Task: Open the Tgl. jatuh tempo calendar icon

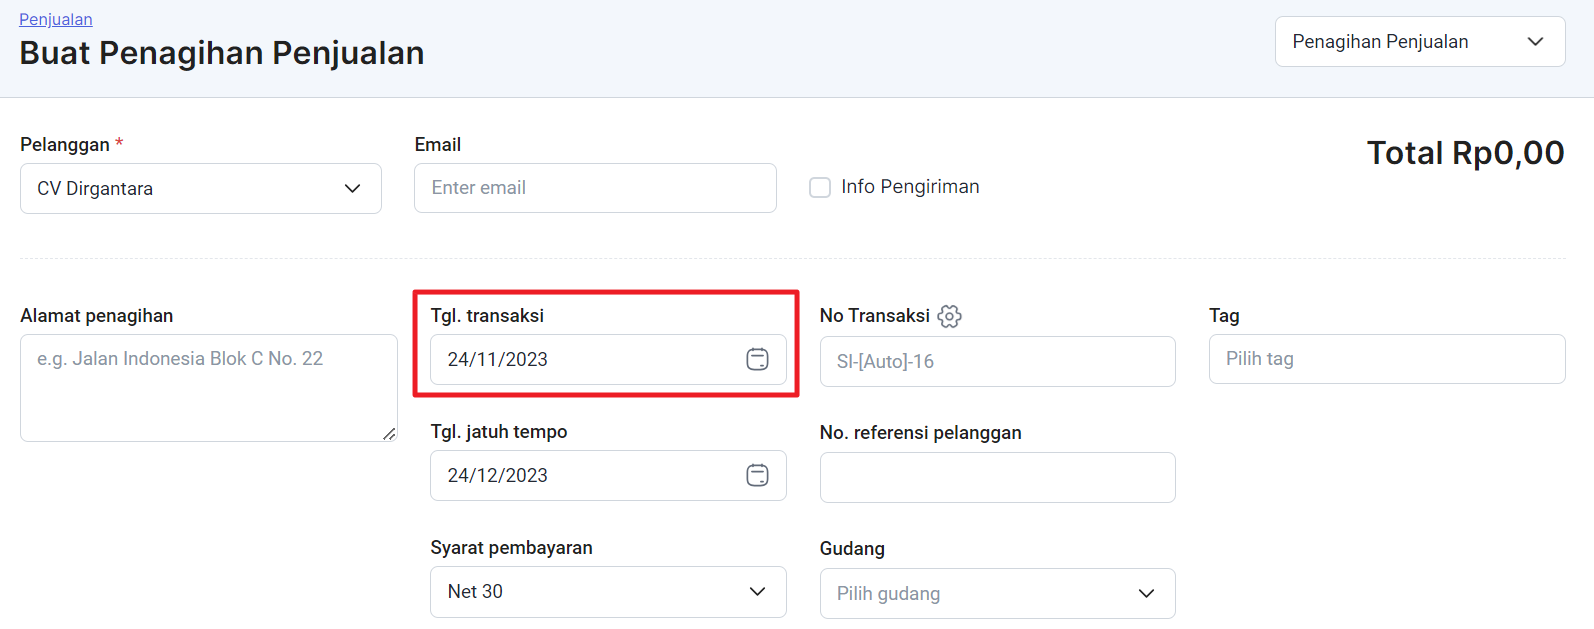Action: 757,475
